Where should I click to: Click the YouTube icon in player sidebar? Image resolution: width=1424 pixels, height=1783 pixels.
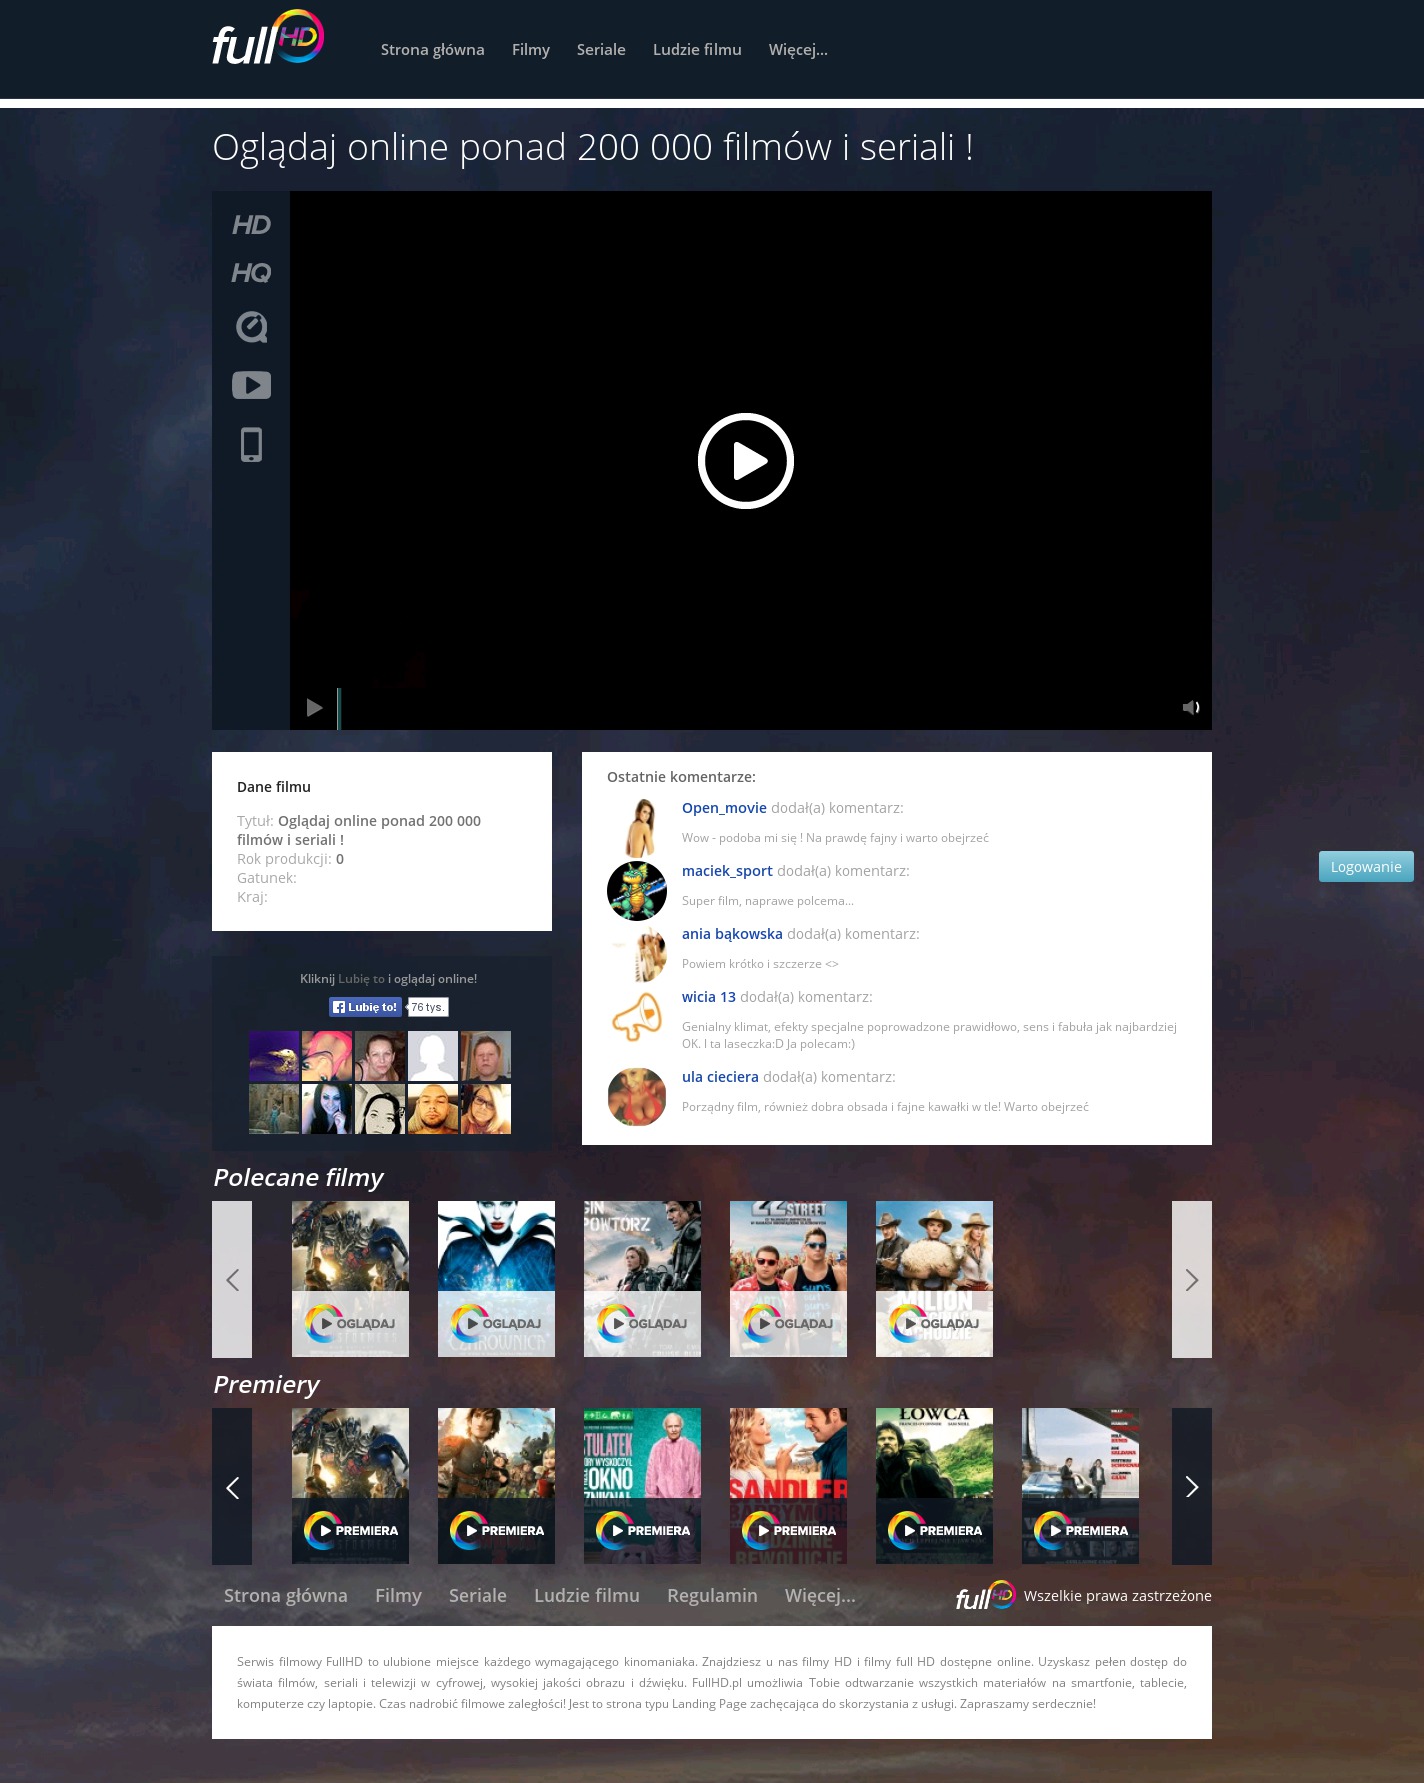[251, 385]
